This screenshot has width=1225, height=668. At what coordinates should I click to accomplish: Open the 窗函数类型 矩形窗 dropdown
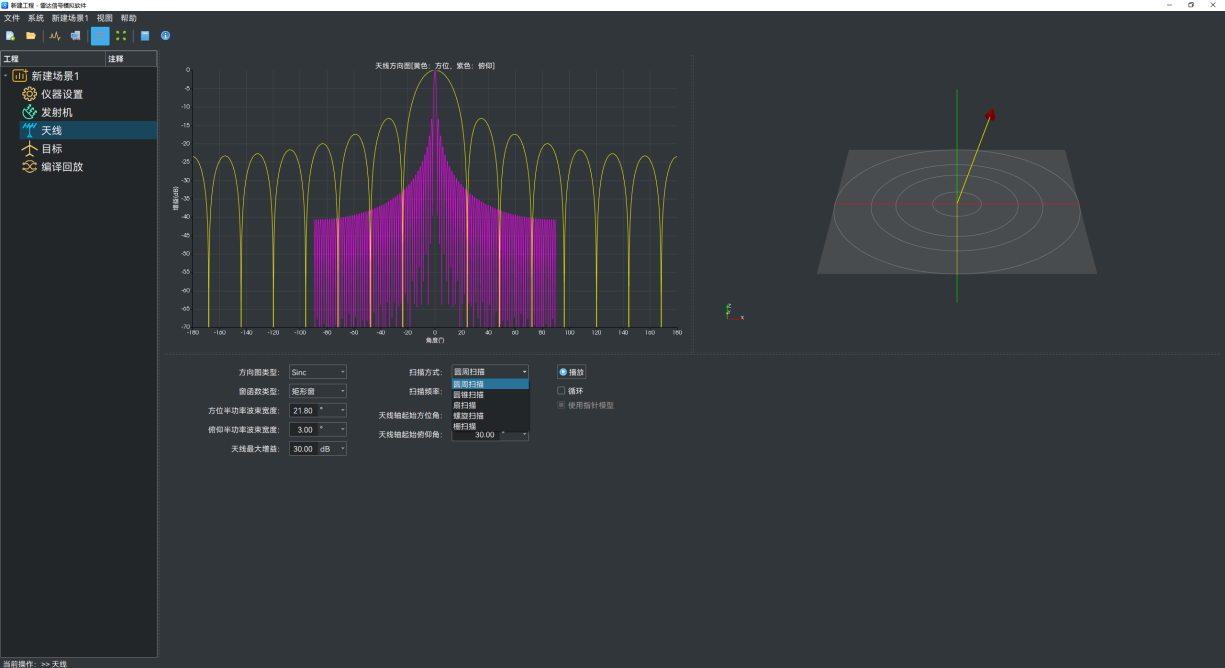(x=318, y=391)
